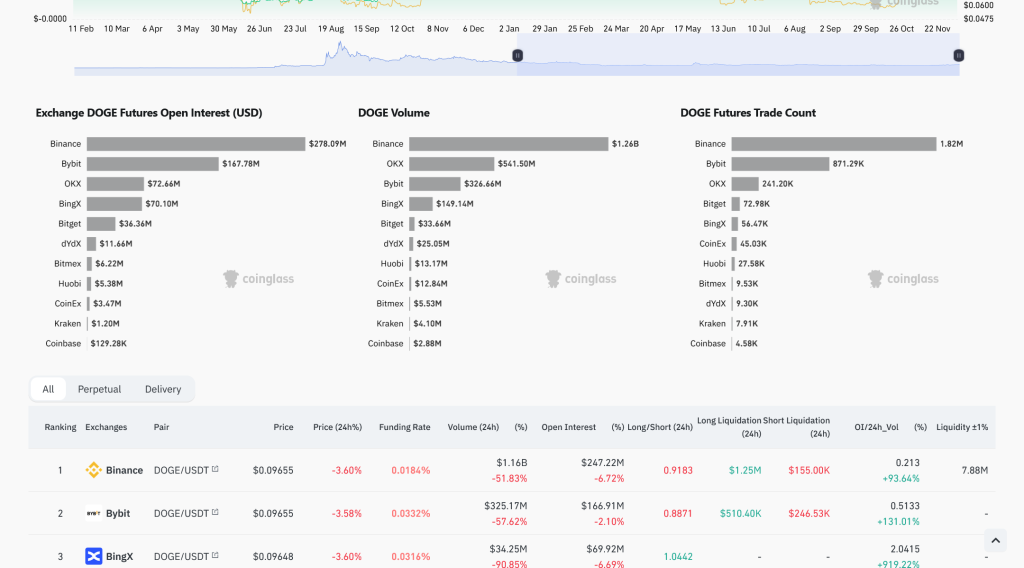Click DOGE/USDT pair in Bybit row

pos(181,513)
